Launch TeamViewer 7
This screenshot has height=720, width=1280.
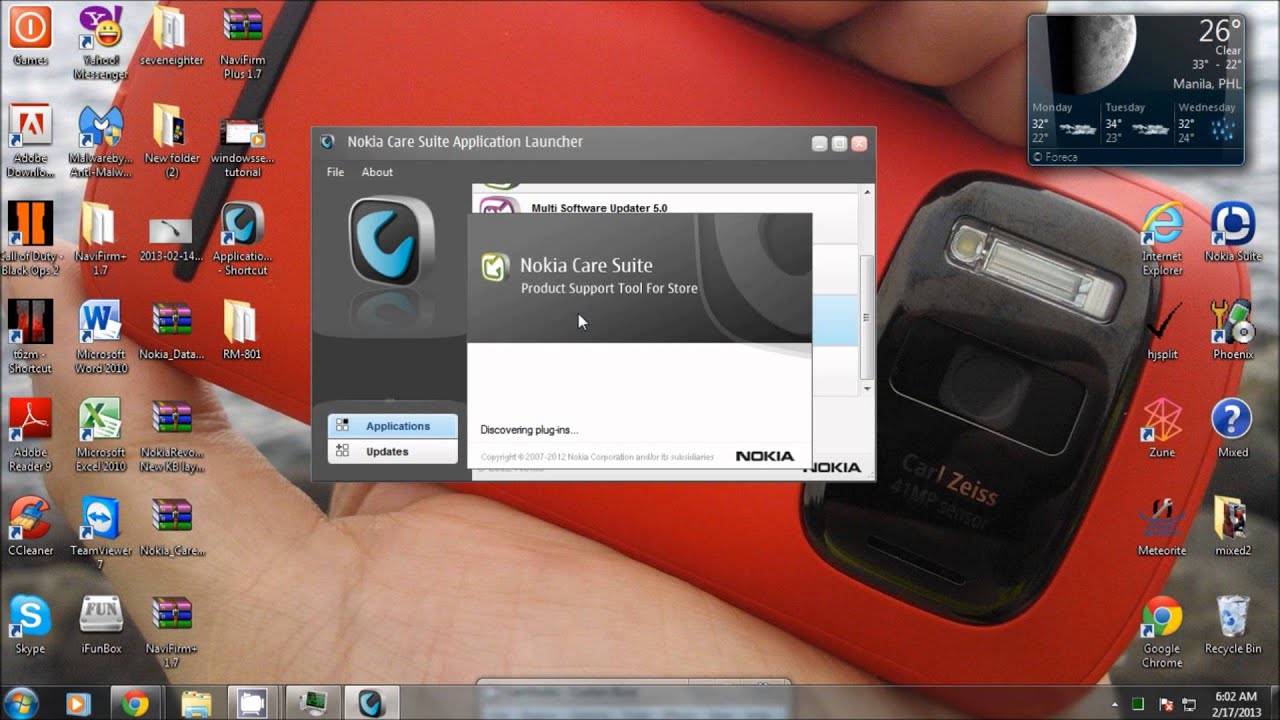[101, 533]
